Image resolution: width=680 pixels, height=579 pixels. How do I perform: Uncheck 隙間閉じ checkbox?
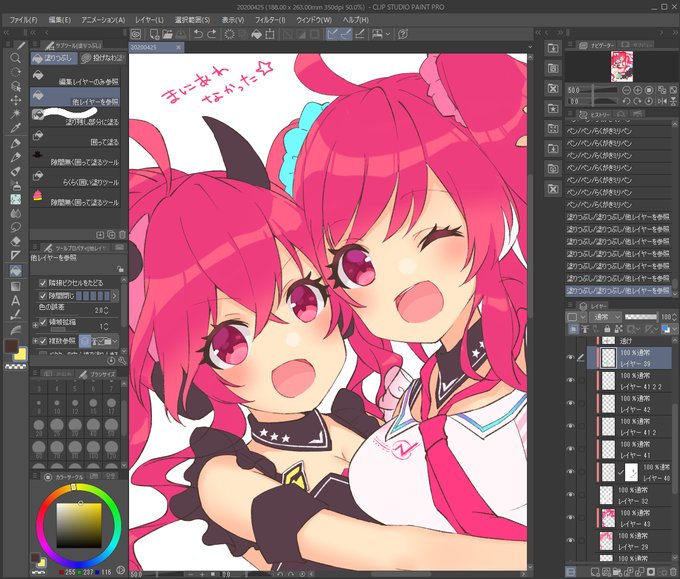pos(42,296)
